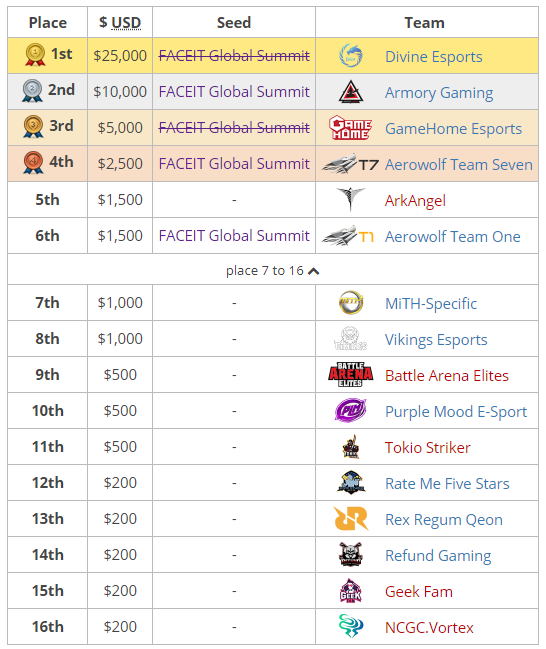The height and width of the screenshot is (649, 546).
Task: Open the Vikings Esports team page
Action: 436,340
